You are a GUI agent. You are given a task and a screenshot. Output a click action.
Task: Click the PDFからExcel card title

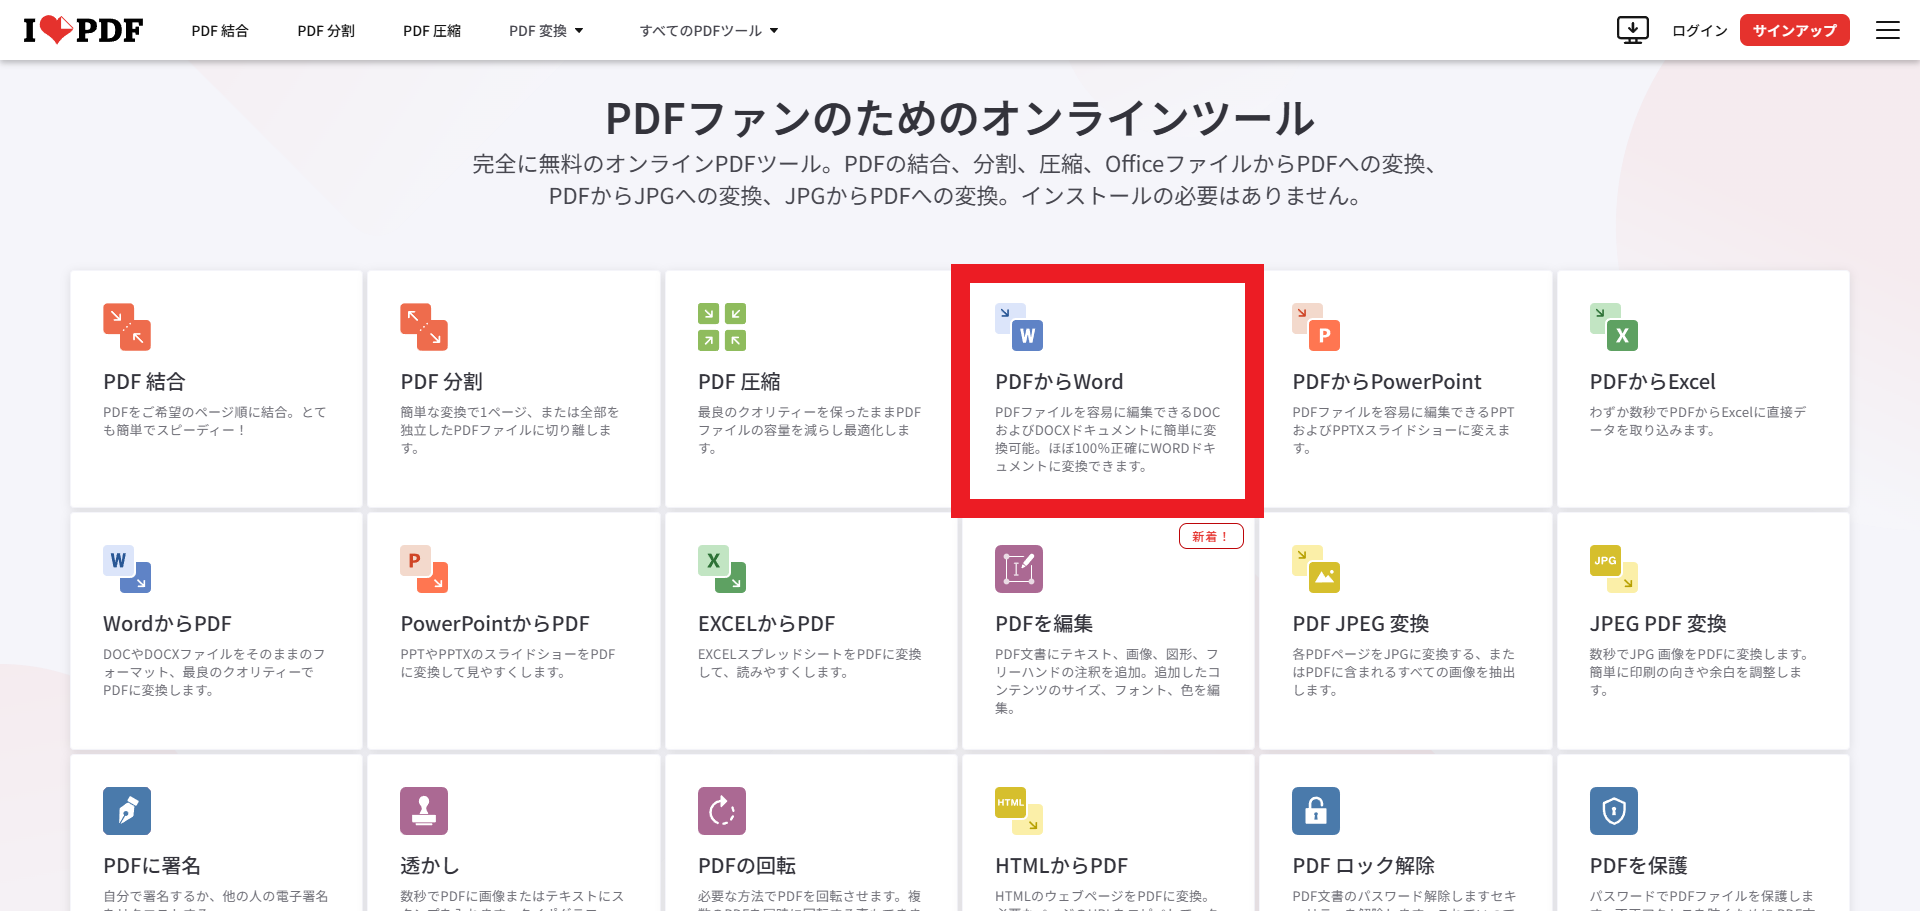pos(1652,382)
